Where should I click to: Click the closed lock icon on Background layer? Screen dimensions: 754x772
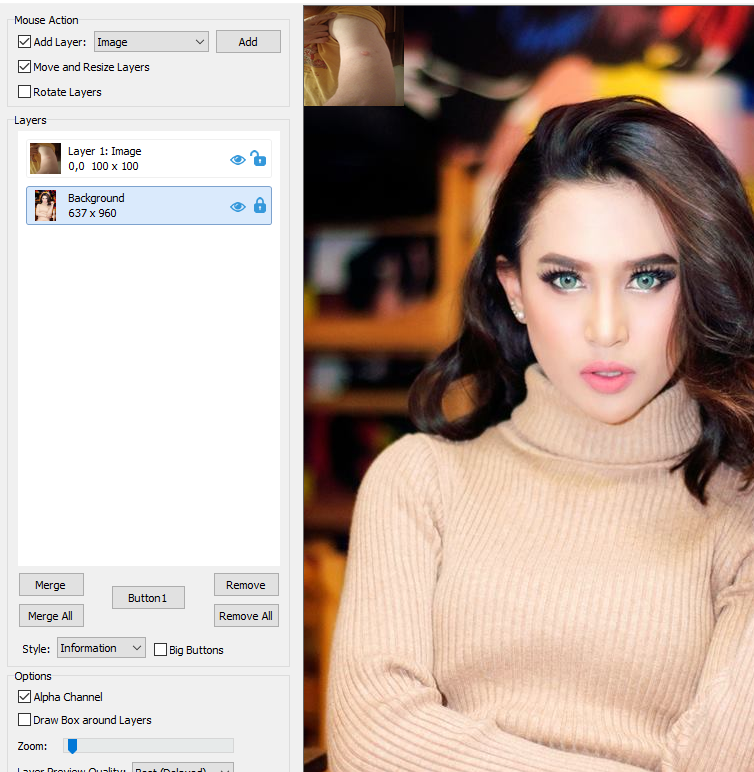(260, 205)
